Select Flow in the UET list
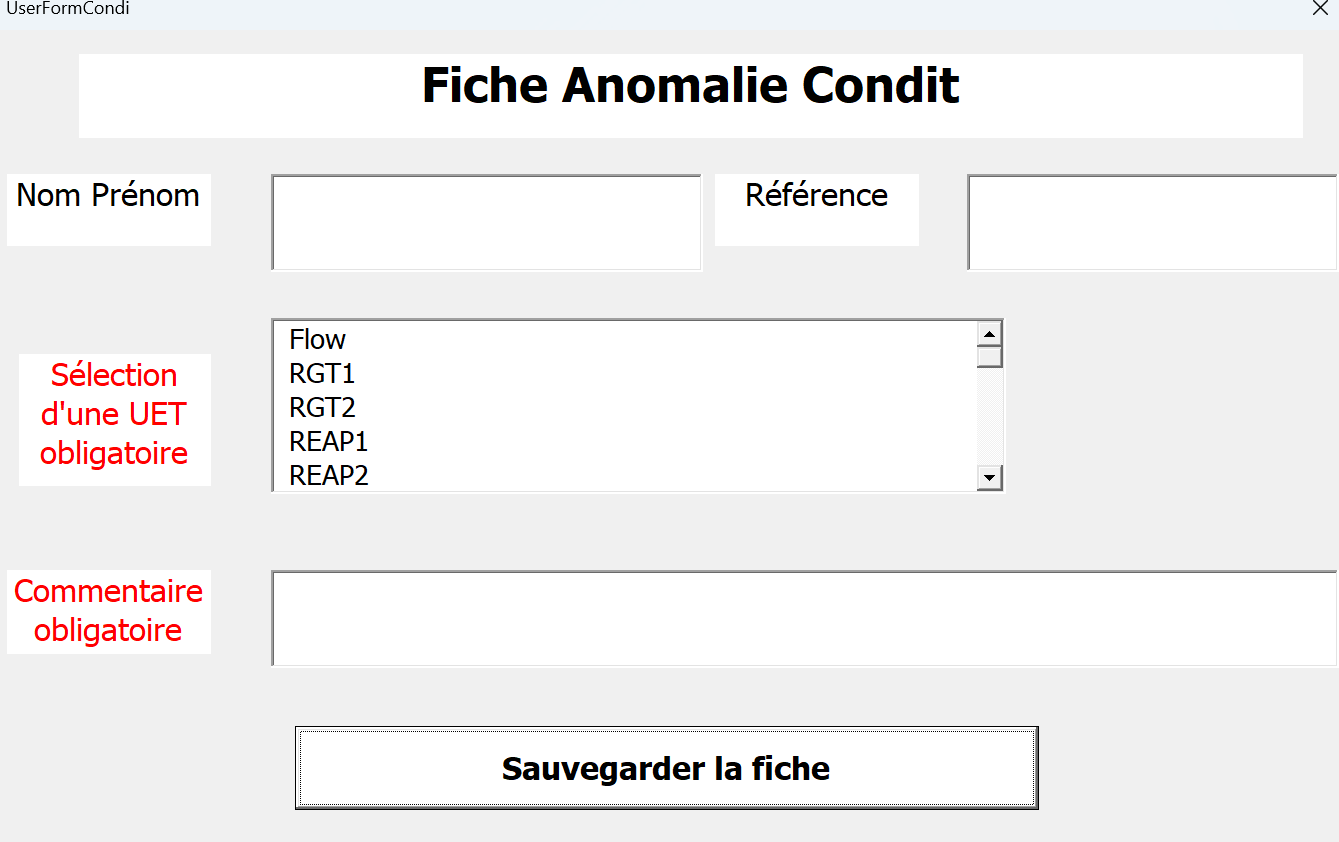The height and width of the screenshot is (842, 1339). tap(318, 340)
